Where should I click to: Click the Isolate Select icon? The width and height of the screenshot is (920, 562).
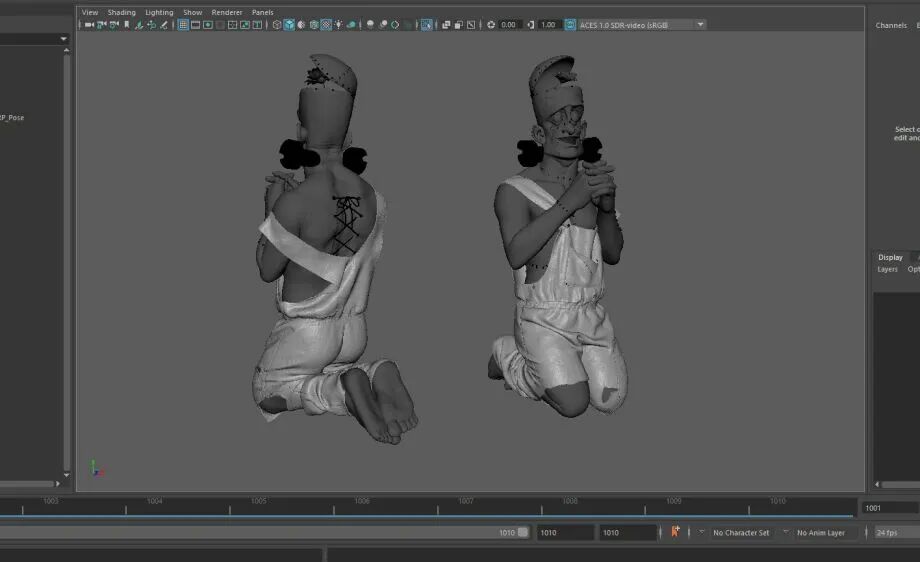(x=427, y=24)
